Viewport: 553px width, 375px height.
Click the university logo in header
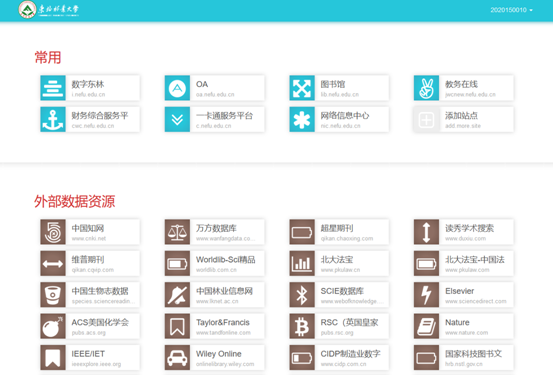pyautogui.click(x=49, y=10)
